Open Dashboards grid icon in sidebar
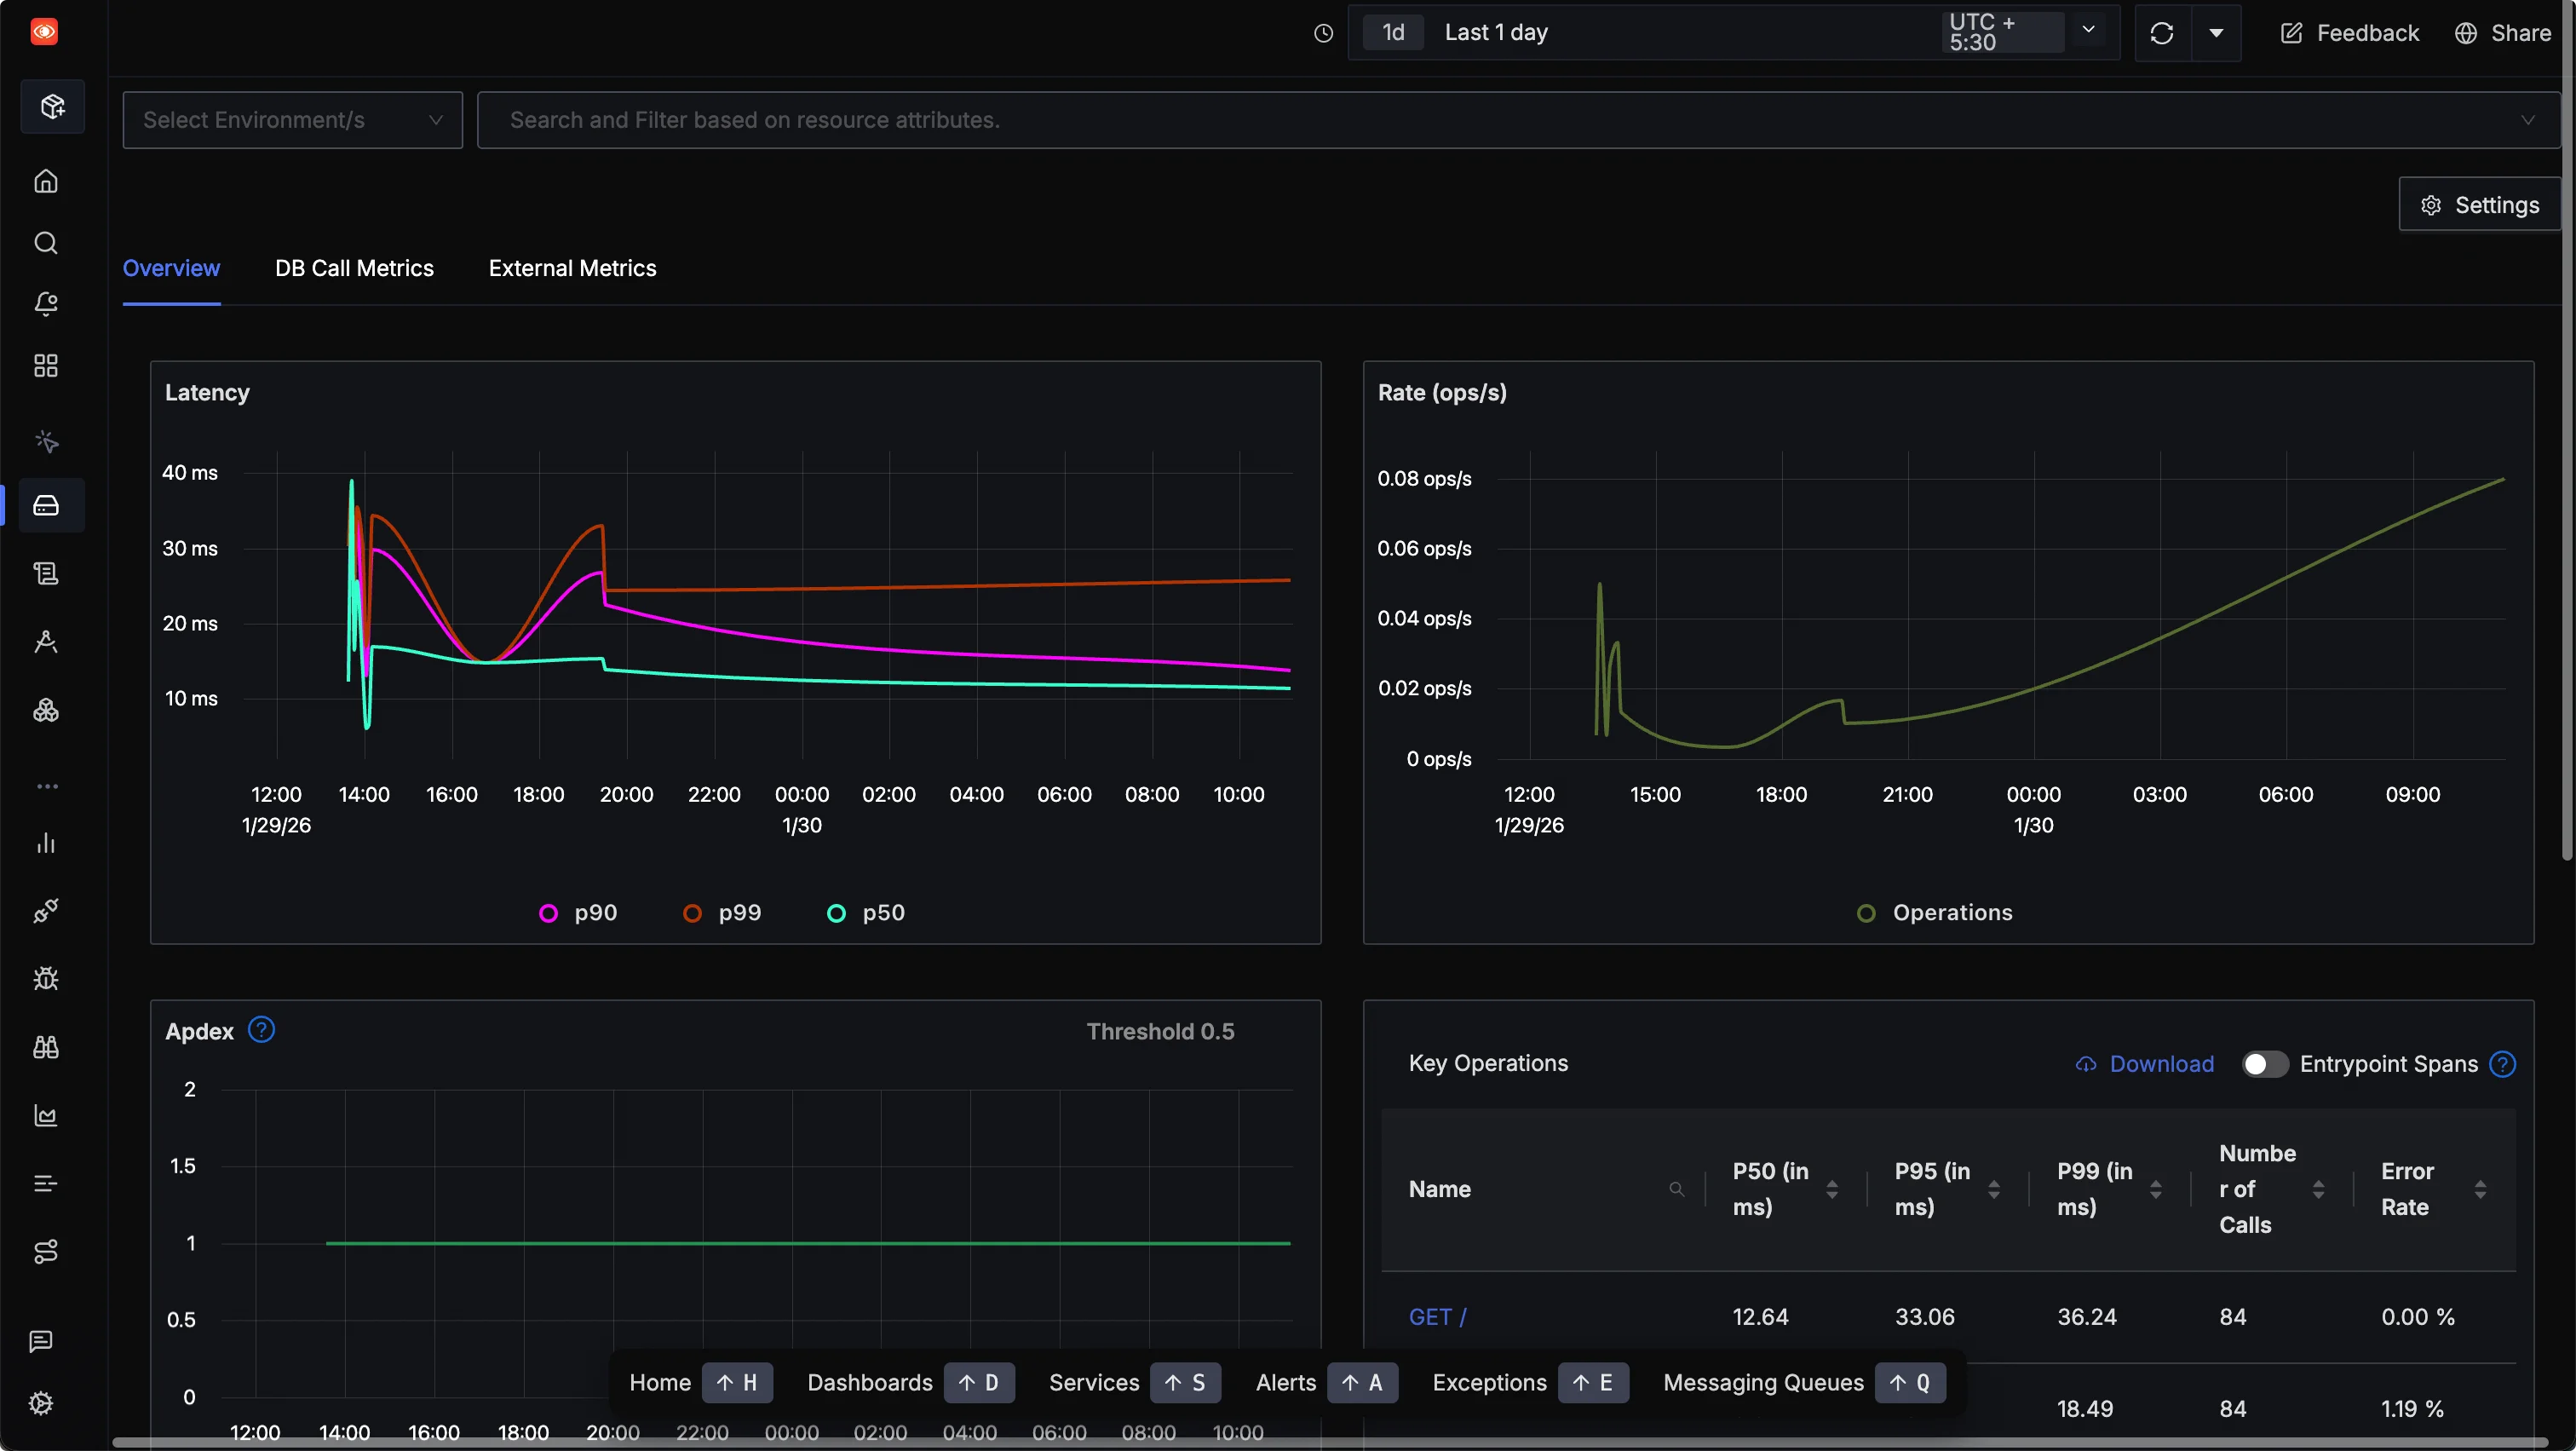Viewport: 2576px width, 1451px height. (46, 366)
